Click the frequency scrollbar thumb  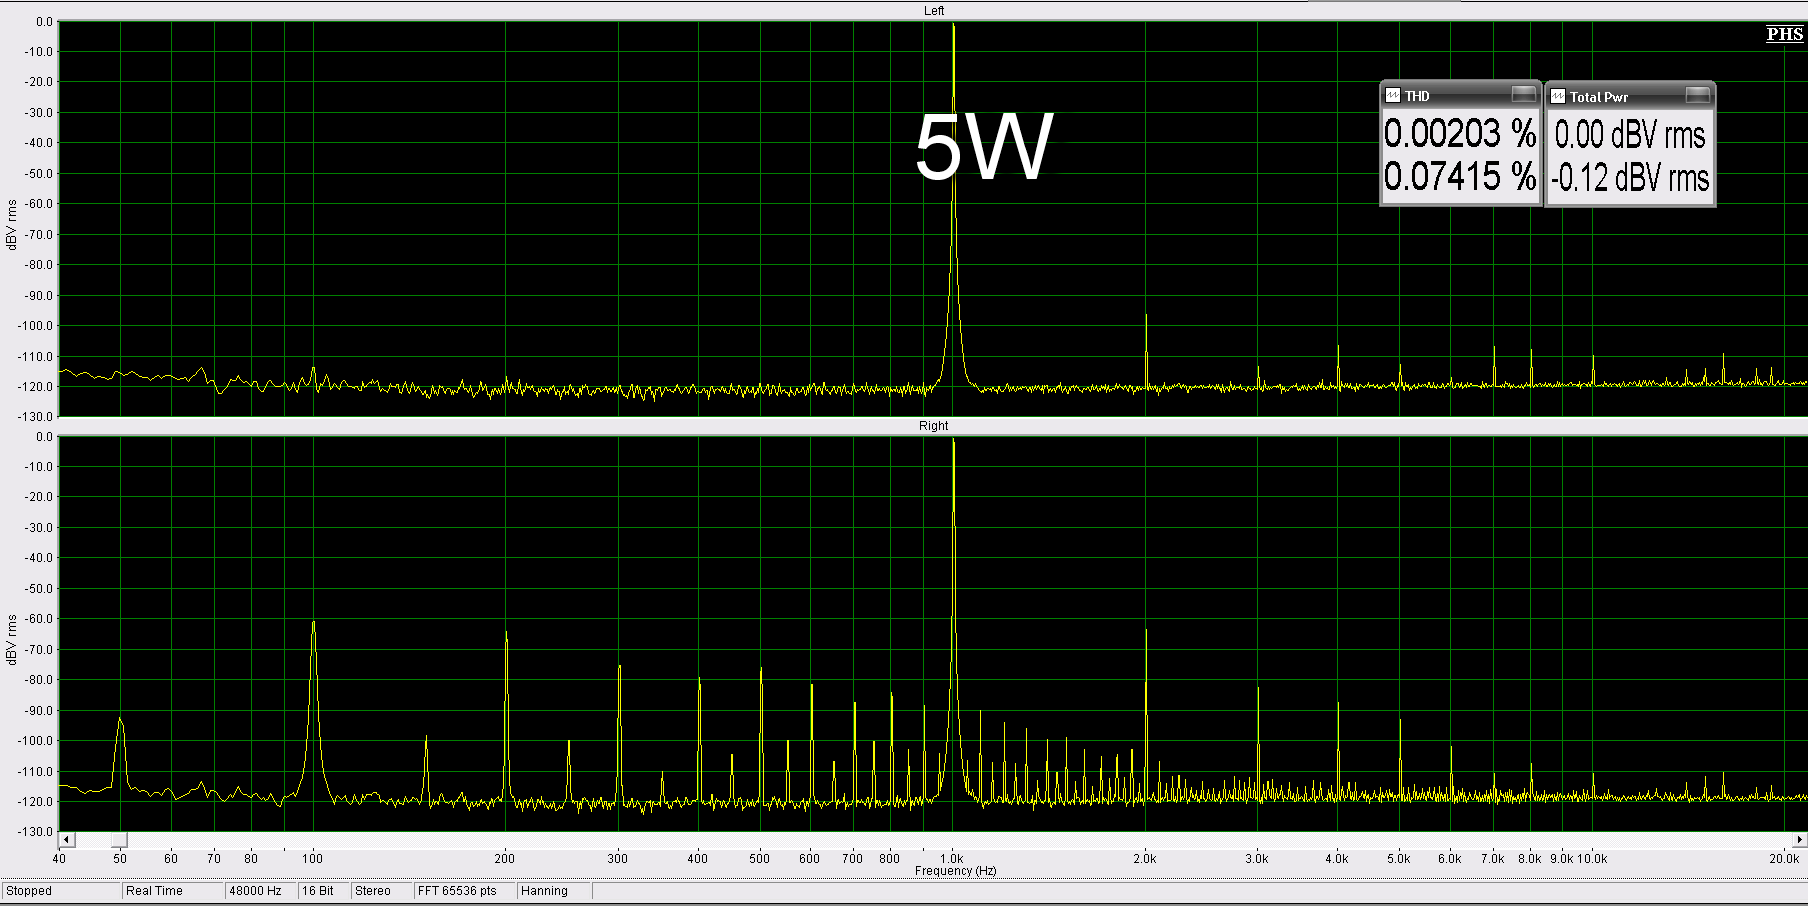pos(119,840)
